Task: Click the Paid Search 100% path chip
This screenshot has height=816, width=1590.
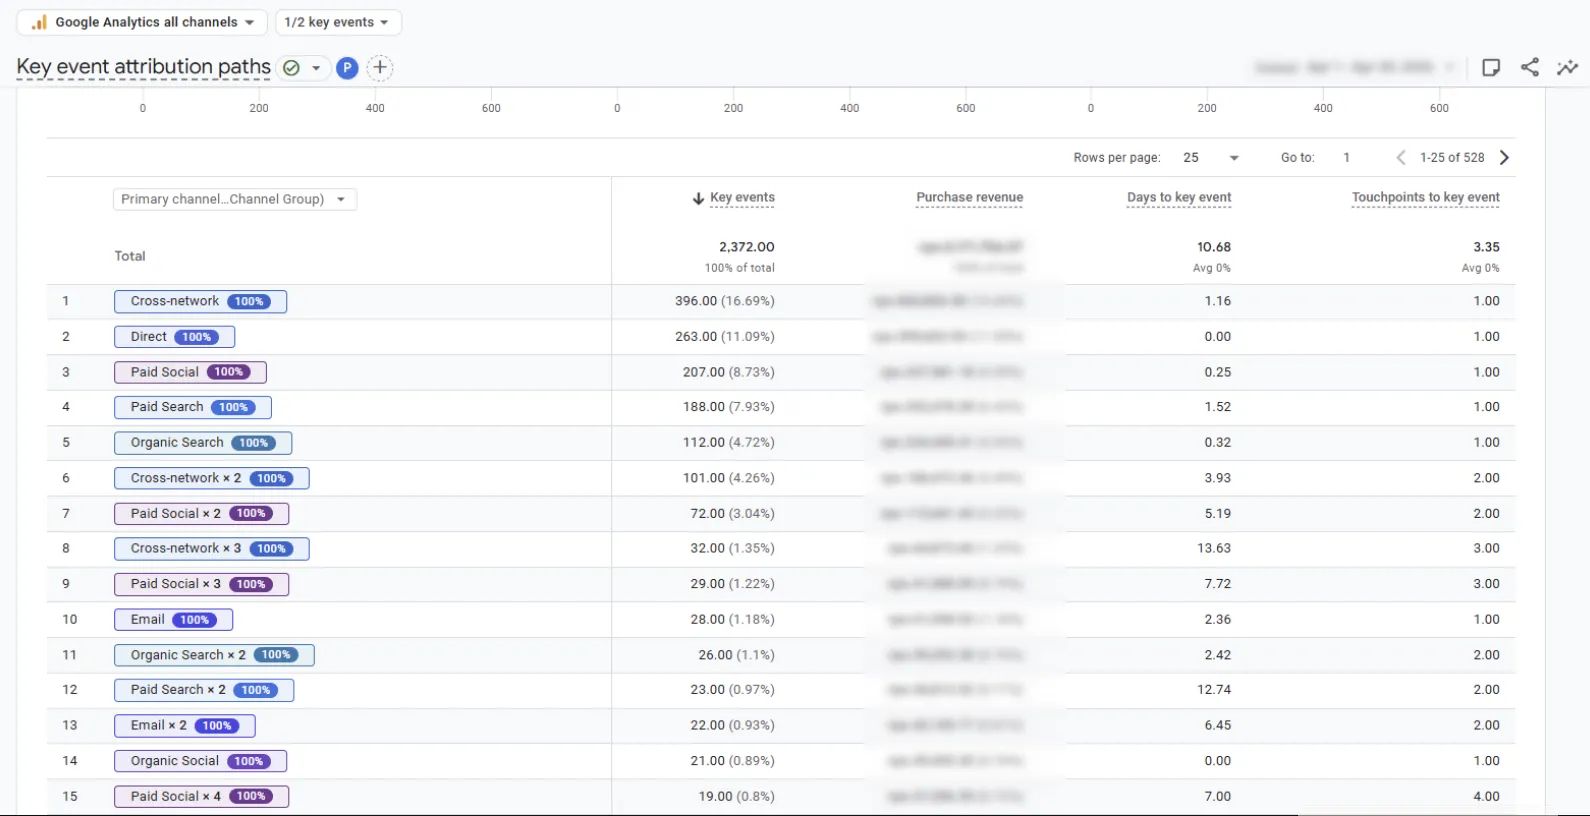Action: pyautogui.click(x=192, y=407)
